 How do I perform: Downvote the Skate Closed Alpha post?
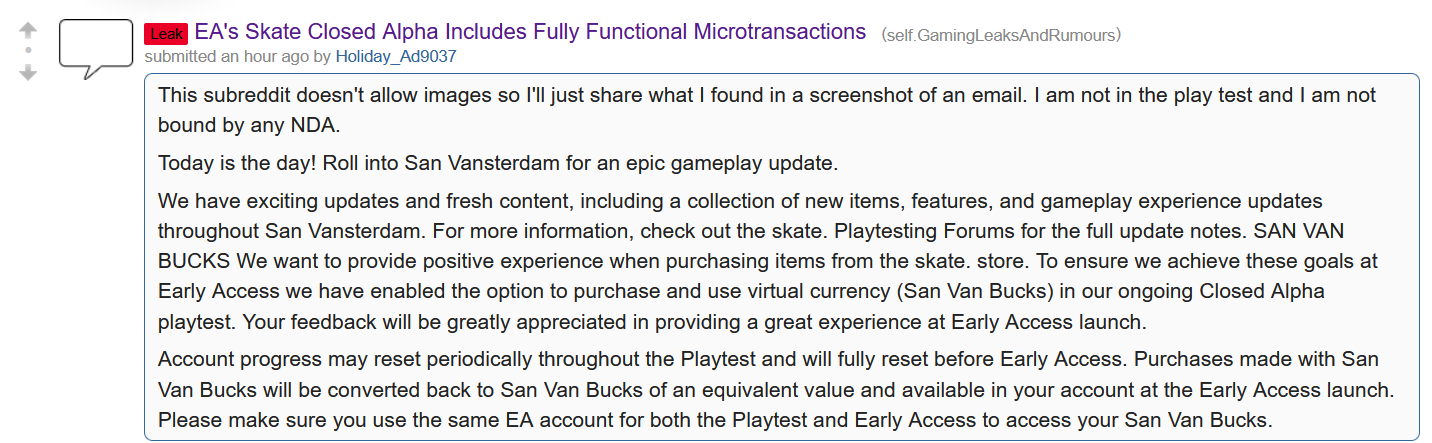pyautogui.click(x=28, y=72)
